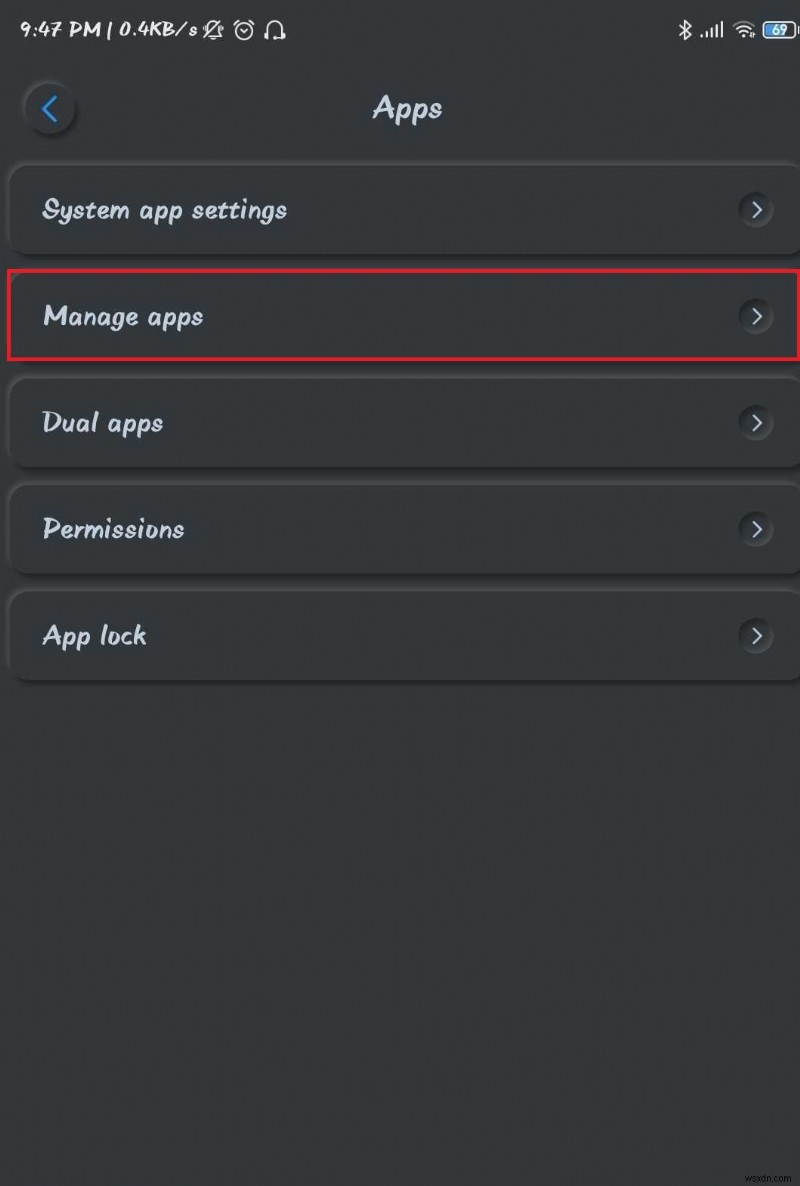Expand Permissions via its chevron
This screenshot has width=800, height=1186.
coord(756,529)
